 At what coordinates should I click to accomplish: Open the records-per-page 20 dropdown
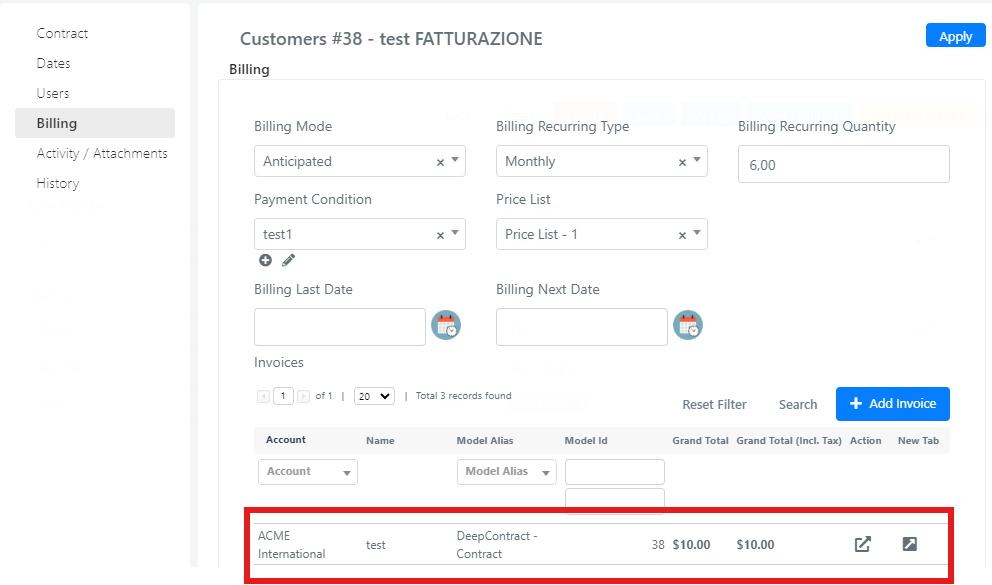click(x=374, y=396)
